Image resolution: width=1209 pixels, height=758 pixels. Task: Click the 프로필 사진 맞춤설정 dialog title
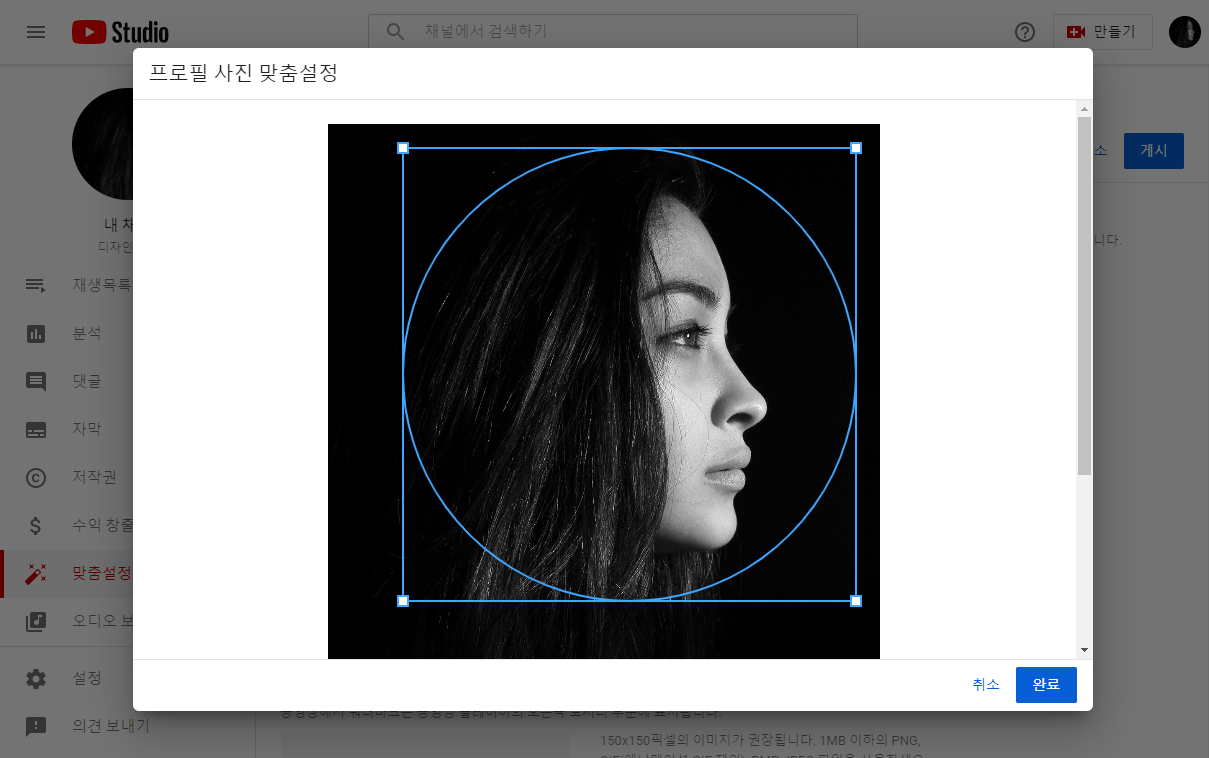[x=243, y=73]
